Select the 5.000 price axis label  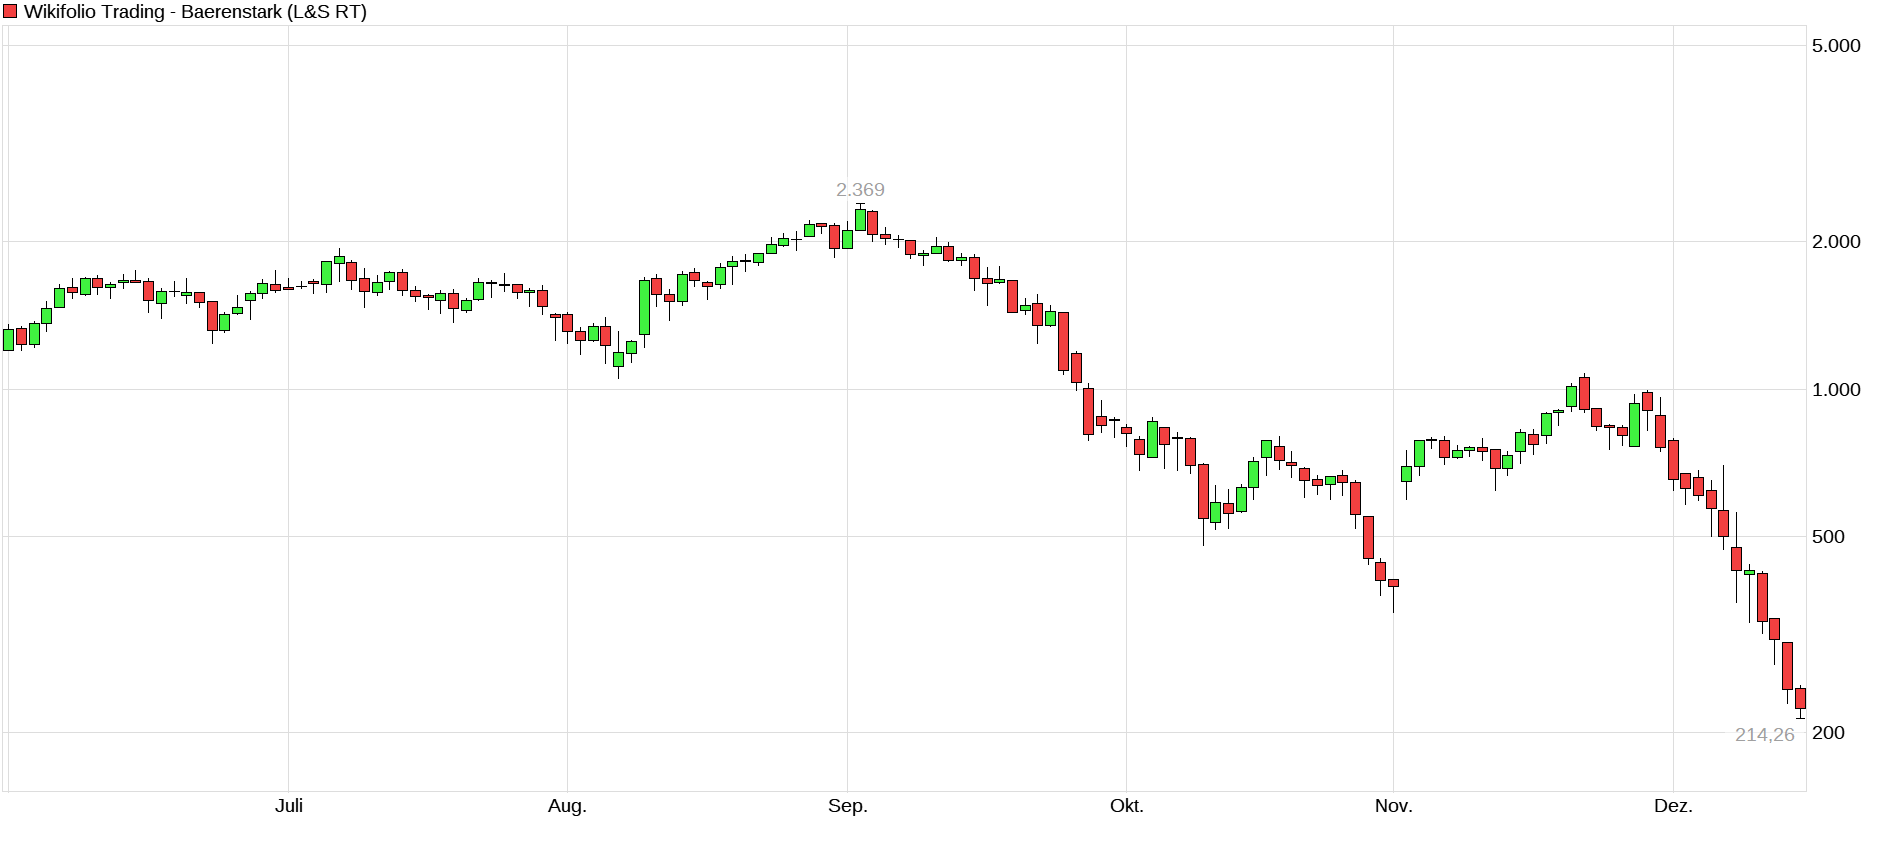click(1836, 45)
